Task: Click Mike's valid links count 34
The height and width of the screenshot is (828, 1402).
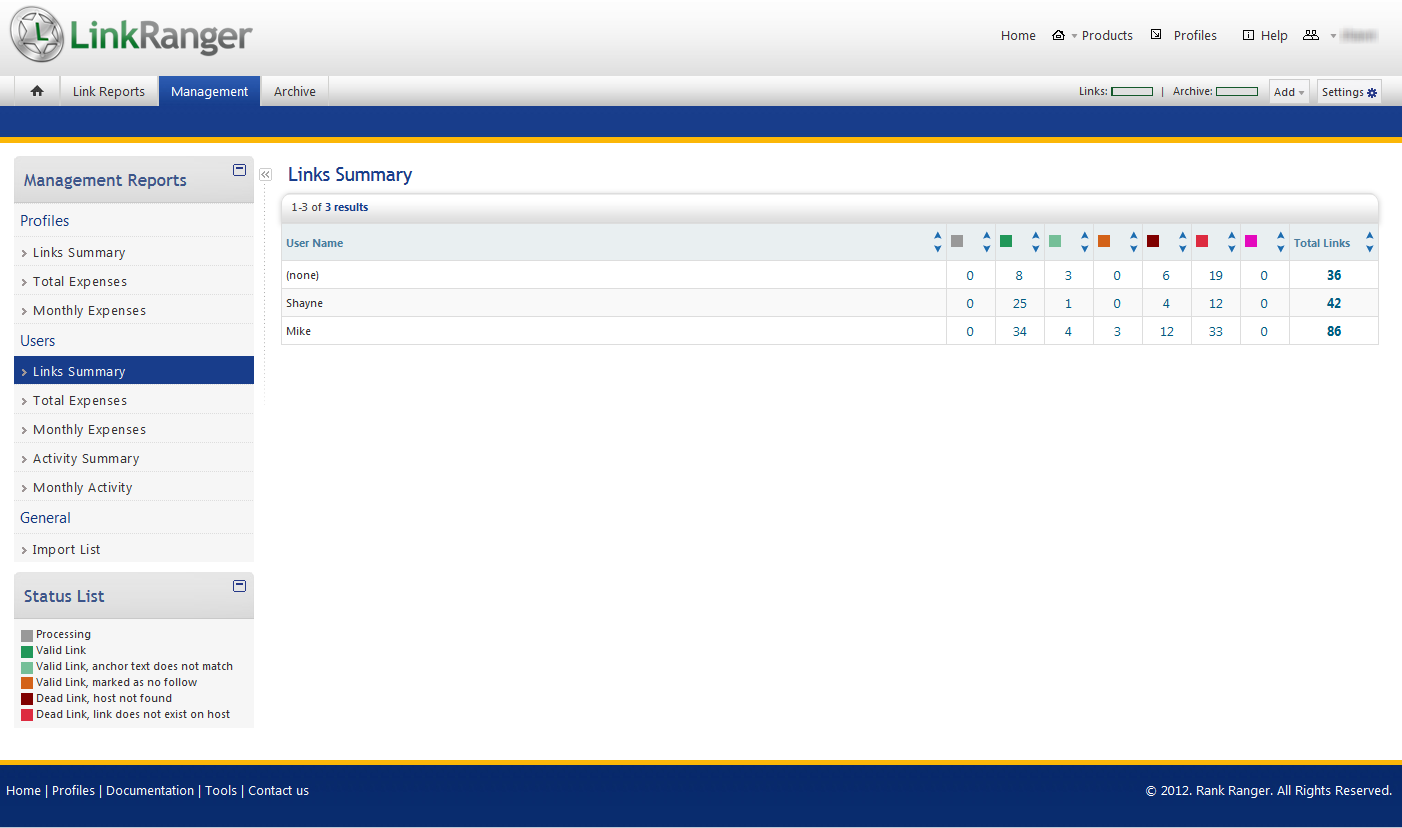Action: pyautogui.click(x=1020, y=331)
